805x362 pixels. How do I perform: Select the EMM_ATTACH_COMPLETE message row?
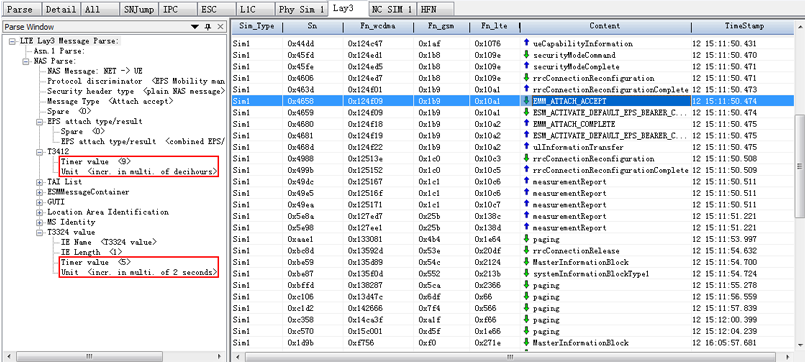tap(512, 124)
